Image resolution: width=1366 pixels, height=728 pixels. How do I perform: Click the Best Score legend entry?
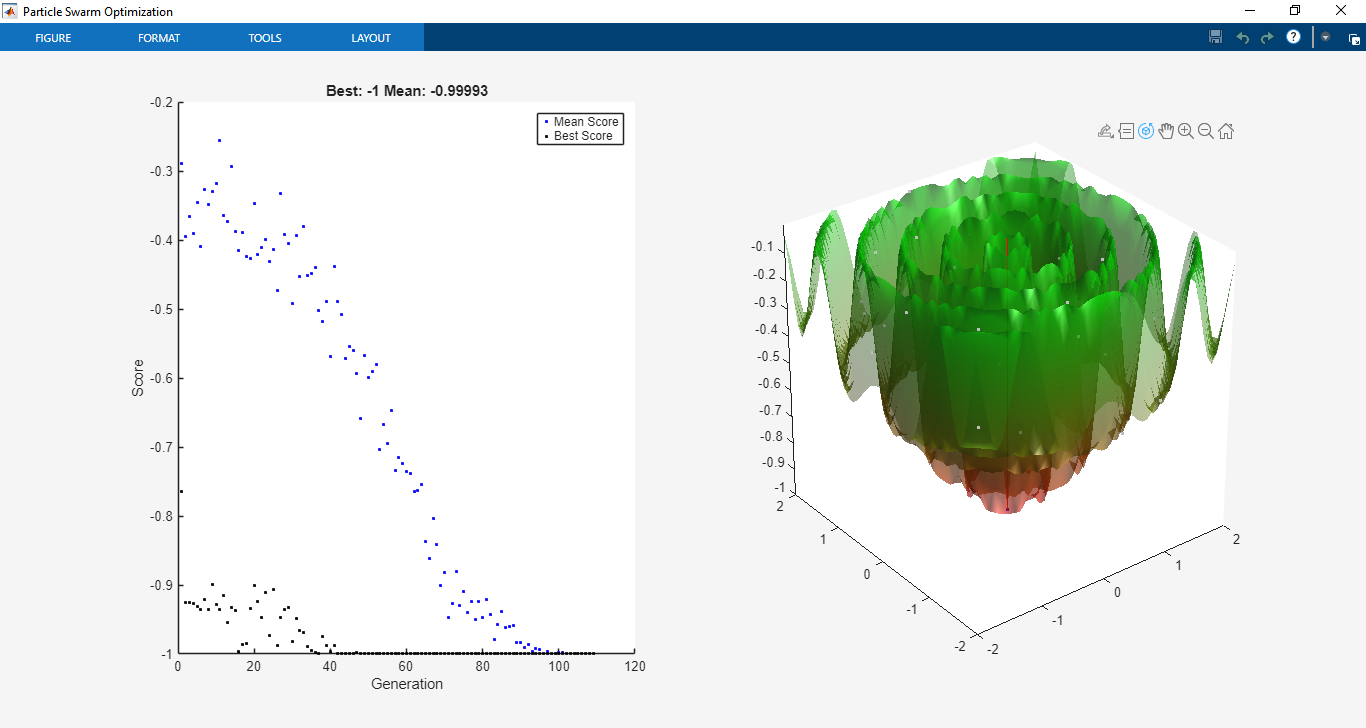(x=579, y=136)
